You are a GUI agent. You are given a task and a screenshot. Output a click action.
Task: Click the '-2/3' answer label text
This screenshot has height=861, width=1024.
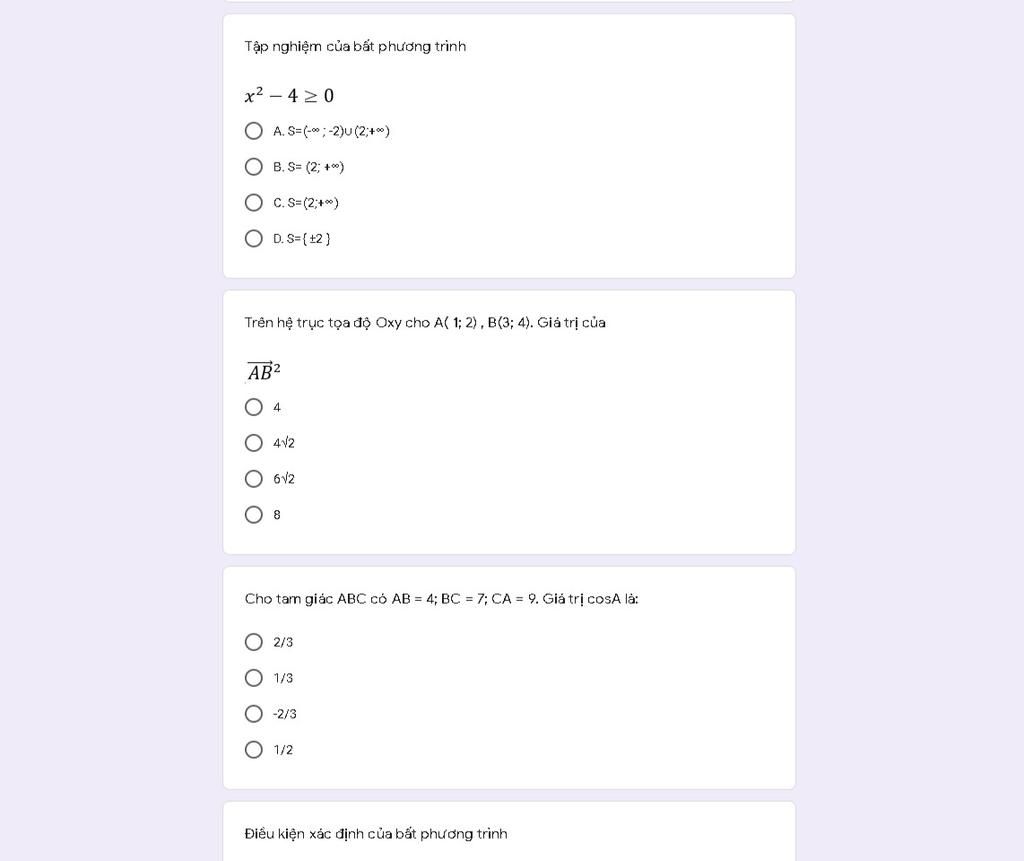tap(285, 714)
